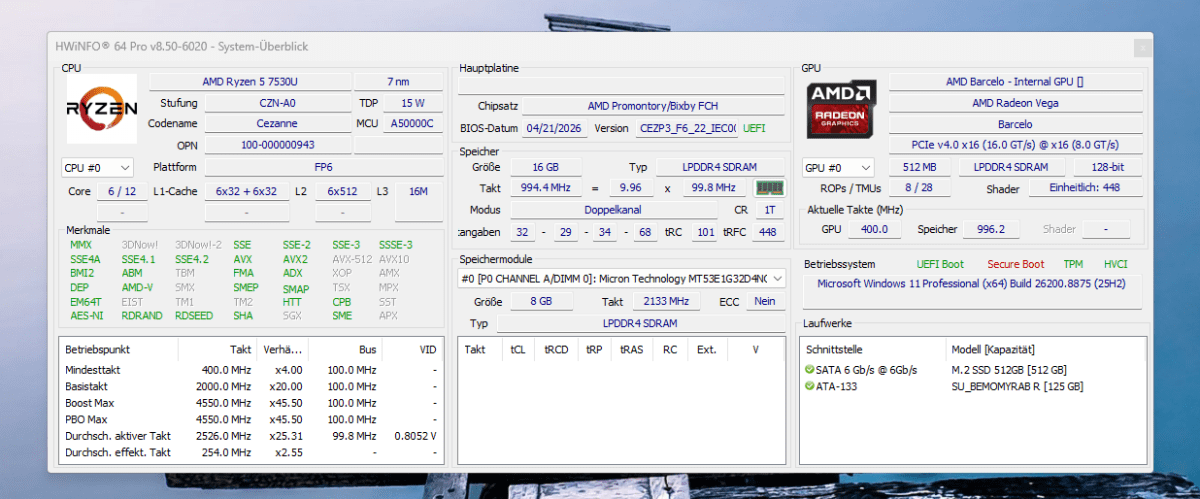The image size is (1200, 499).
Task: Open the CPU #0 selector dropdown
Action: pyautogui.click(x=97, y=168)
